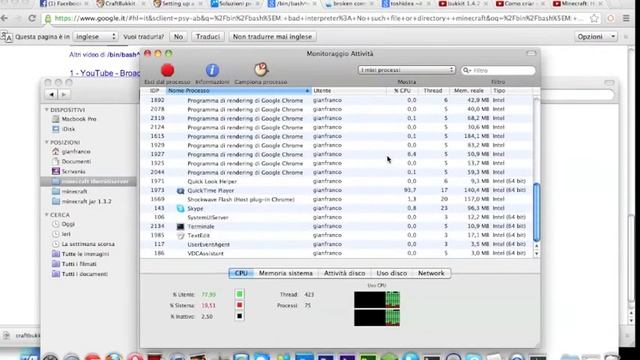Select the Quick Look Helper process row

(336, 181)
